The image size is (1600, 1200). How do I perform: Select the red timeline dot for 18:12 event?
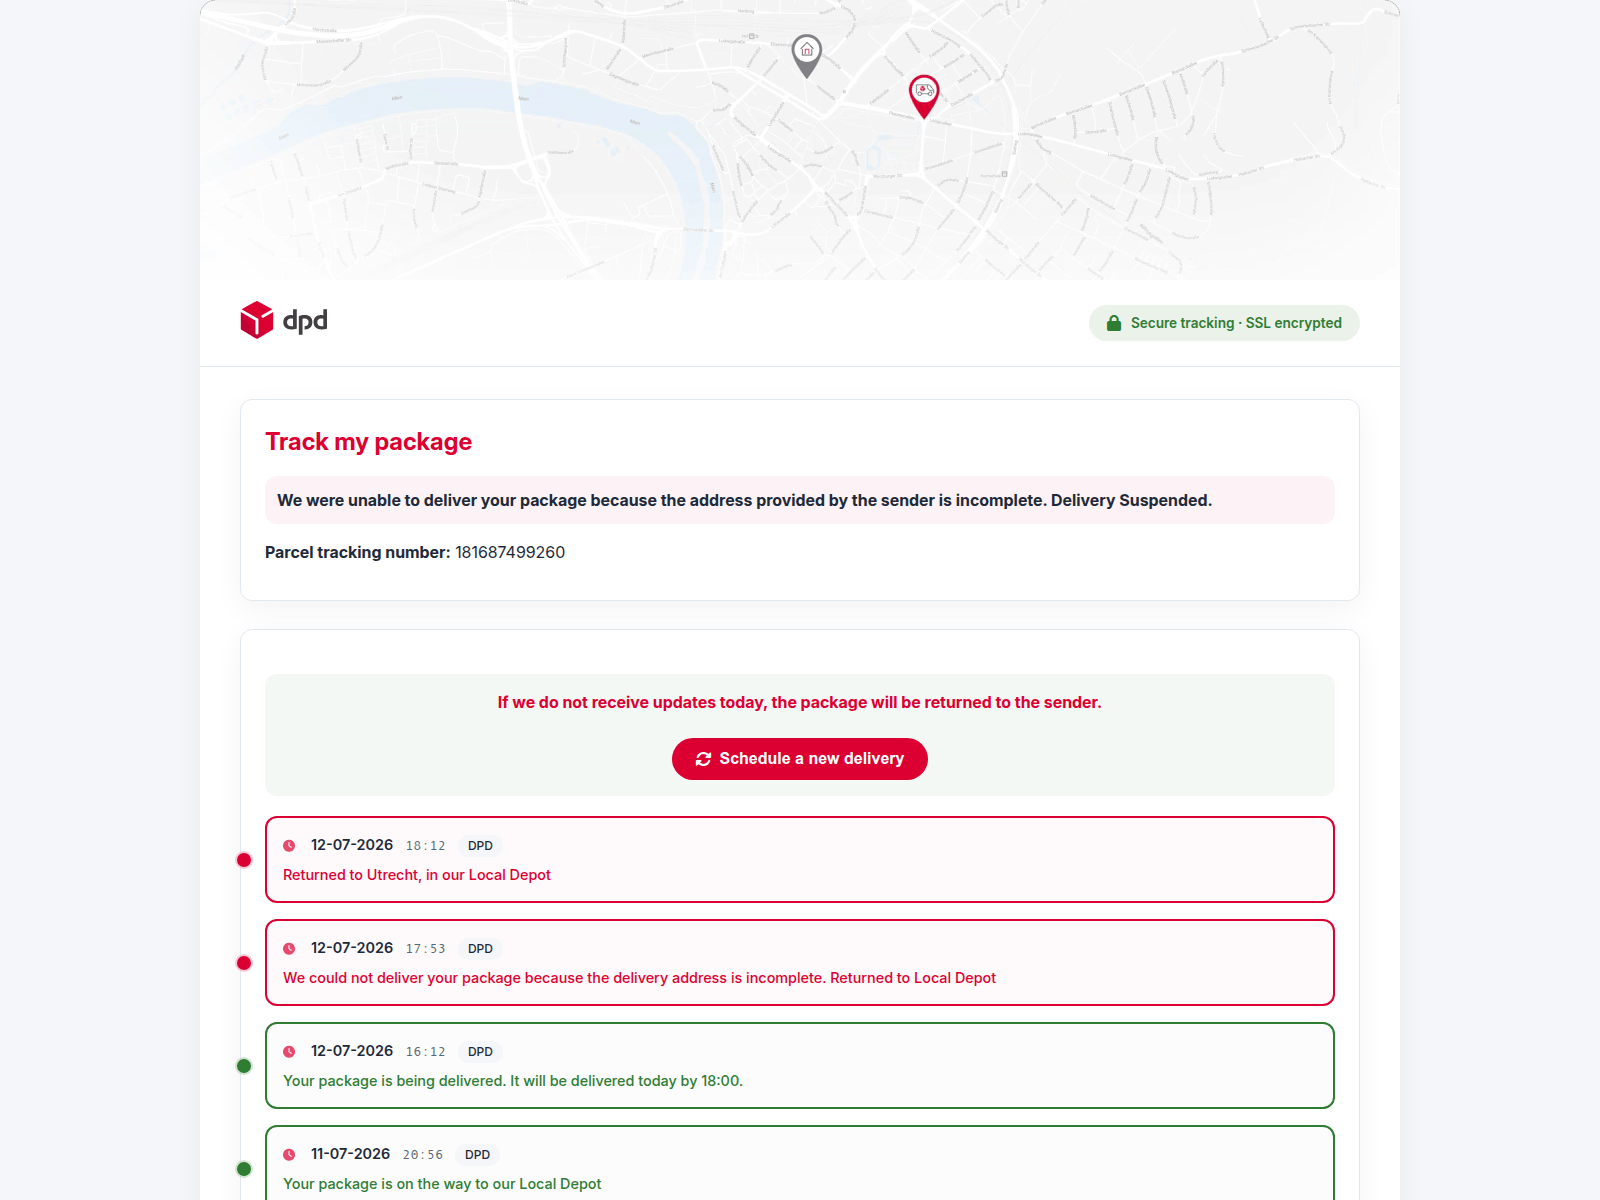point(244,860)
